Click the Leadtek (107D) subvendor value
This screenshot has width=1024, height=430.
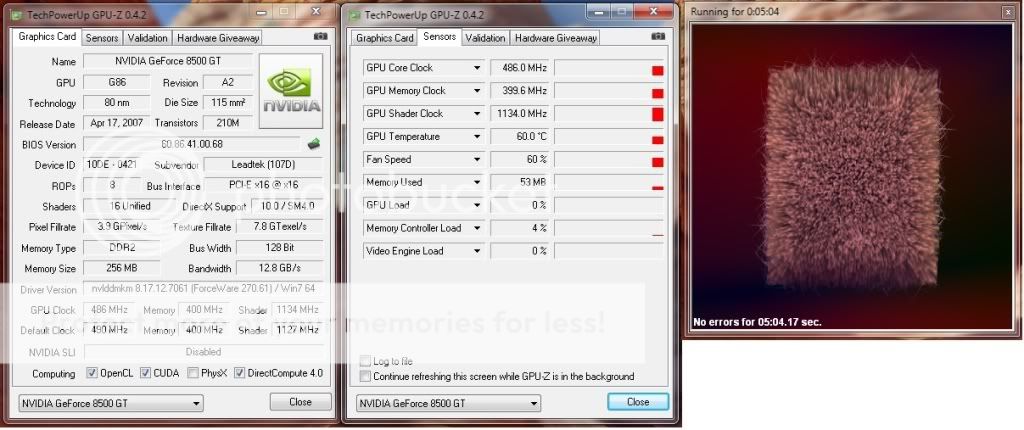tap(263, 165)
